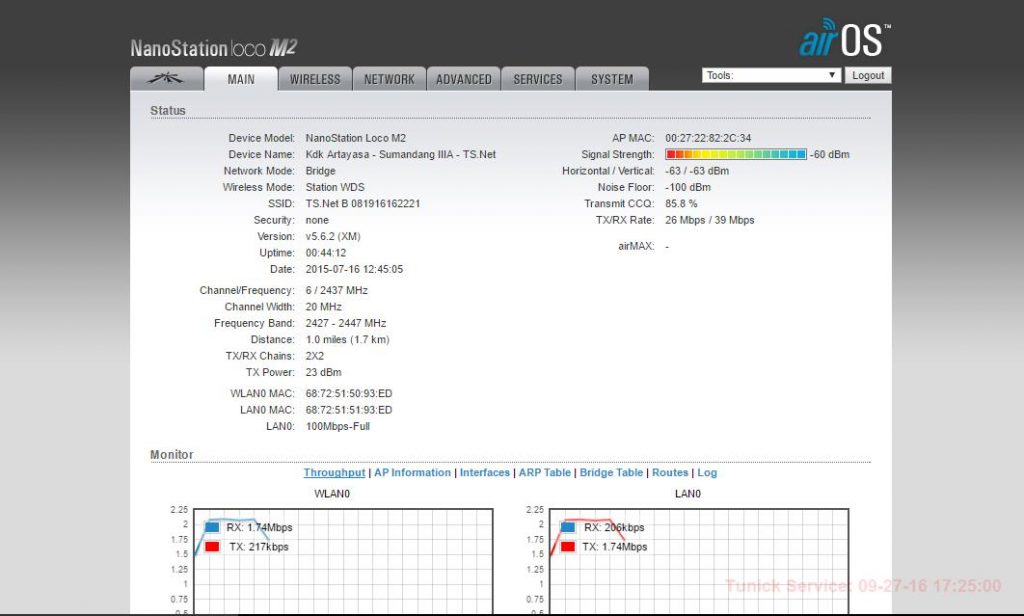View the Bridge Table link
The image size is (1024, 616).
coord(611,472)
